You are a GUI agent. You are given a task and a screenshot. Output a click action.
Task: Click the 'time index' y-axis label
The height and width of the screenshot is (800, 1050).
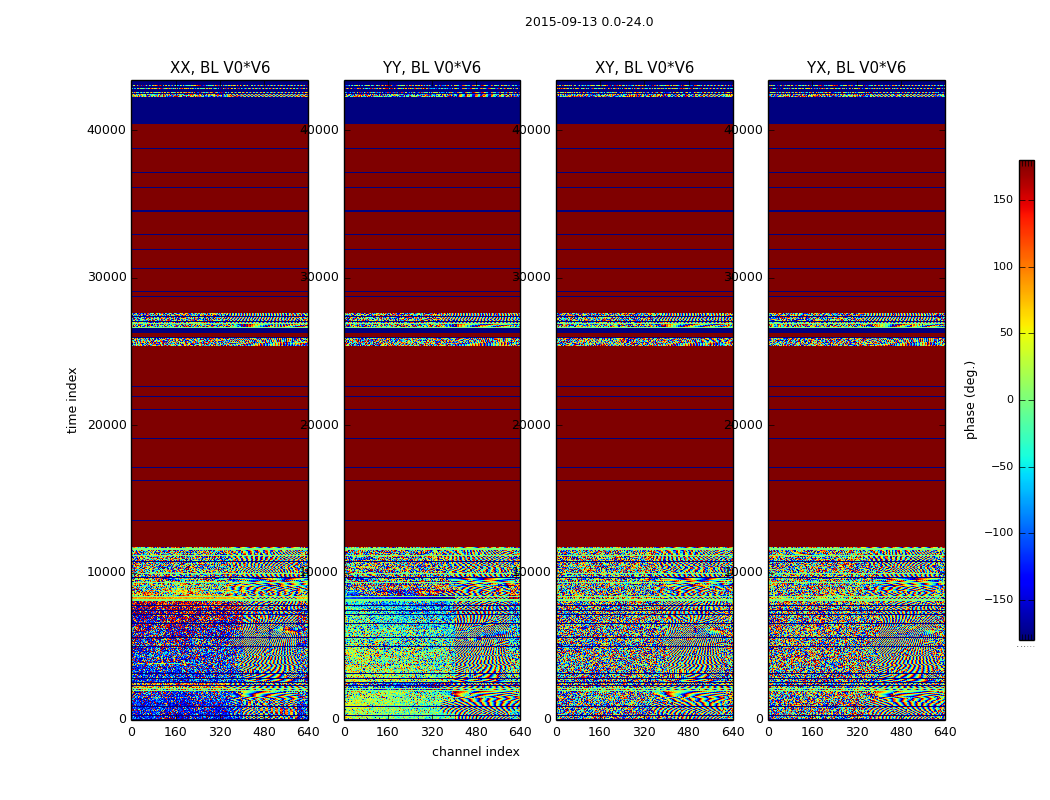(72, 400)
